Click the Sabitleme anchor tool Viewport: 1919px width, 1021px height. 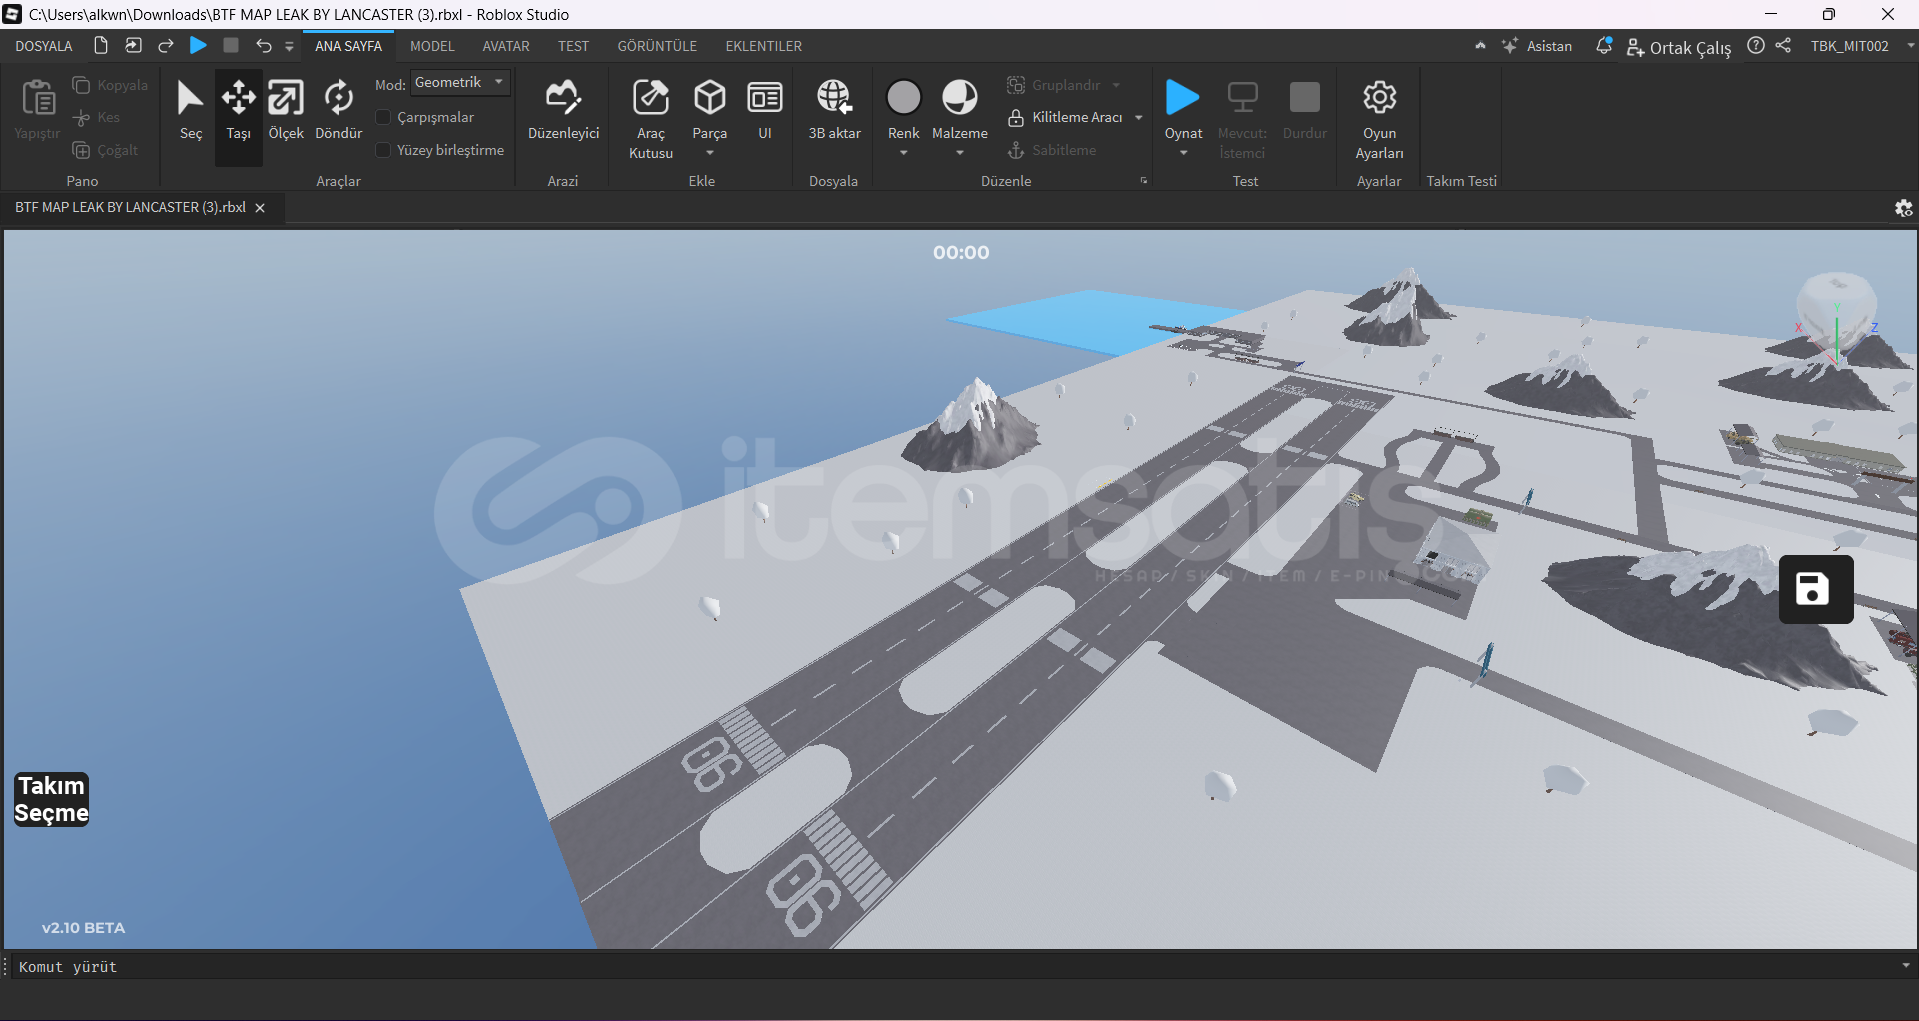pos(1052,150)
